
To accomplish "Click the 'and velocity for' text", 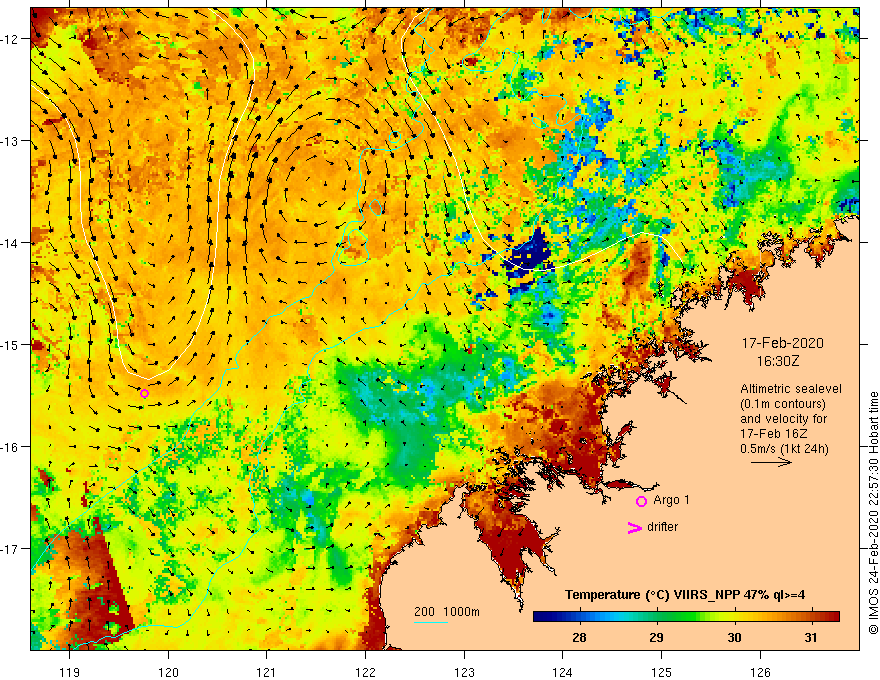I will (783, 419).
